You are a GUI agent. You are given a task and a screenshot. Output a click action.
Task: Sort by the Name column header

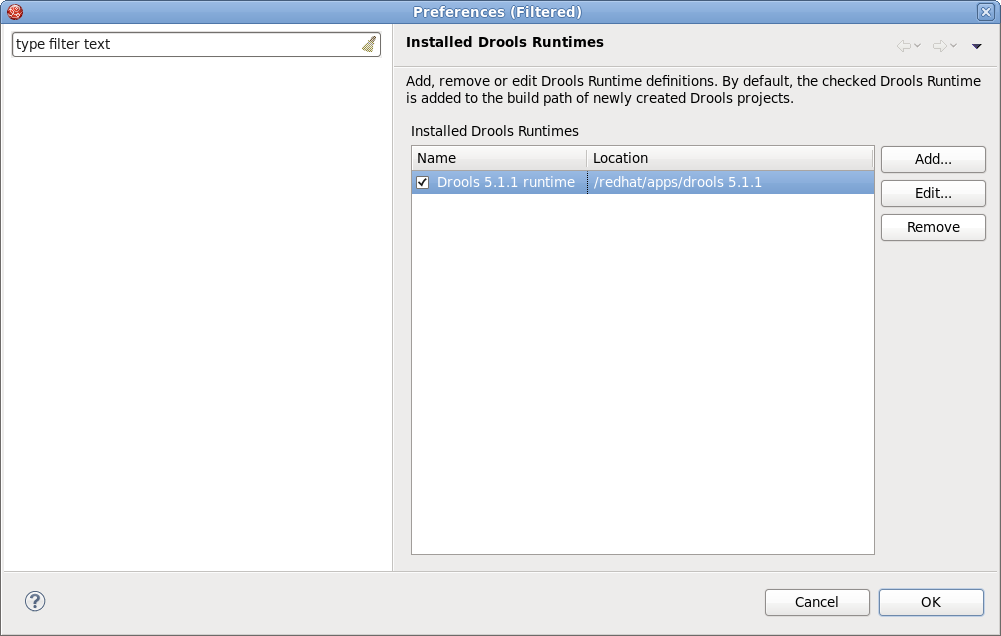tap(499, 158)
